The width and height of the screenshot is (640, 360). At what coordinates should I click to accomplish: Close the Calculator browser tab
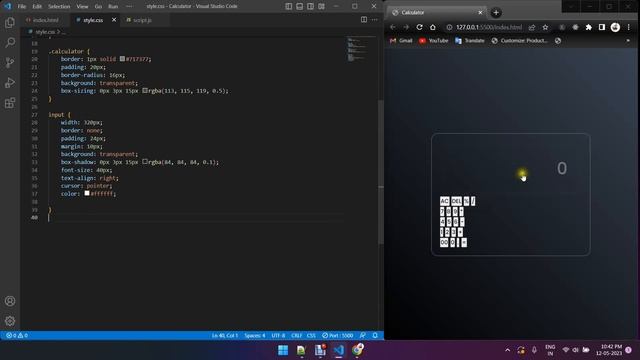coord(480,13)
